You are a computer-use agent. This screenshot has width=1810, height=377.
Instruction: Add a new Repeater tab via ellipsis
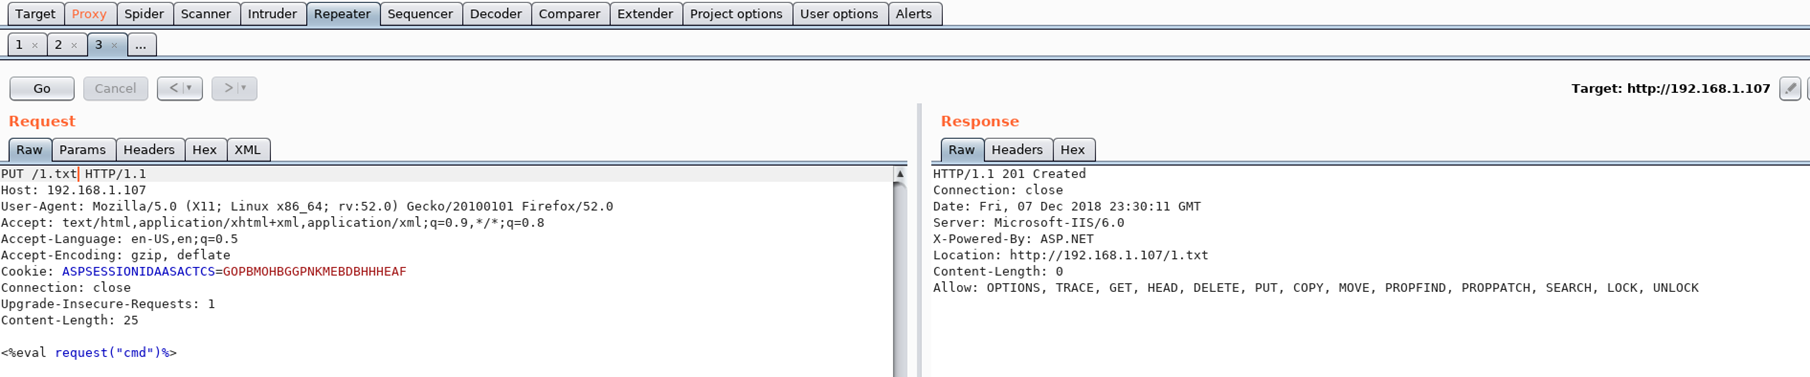[141, 45]
